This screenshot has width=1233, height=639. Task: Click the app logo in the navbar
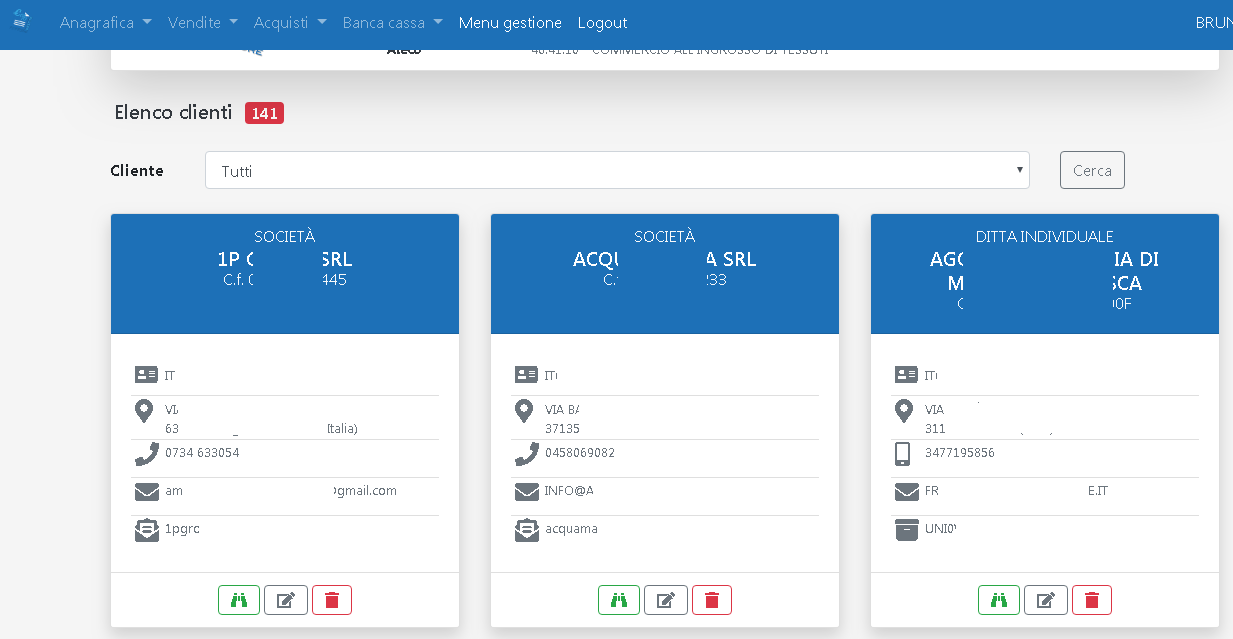coord(21,20)
